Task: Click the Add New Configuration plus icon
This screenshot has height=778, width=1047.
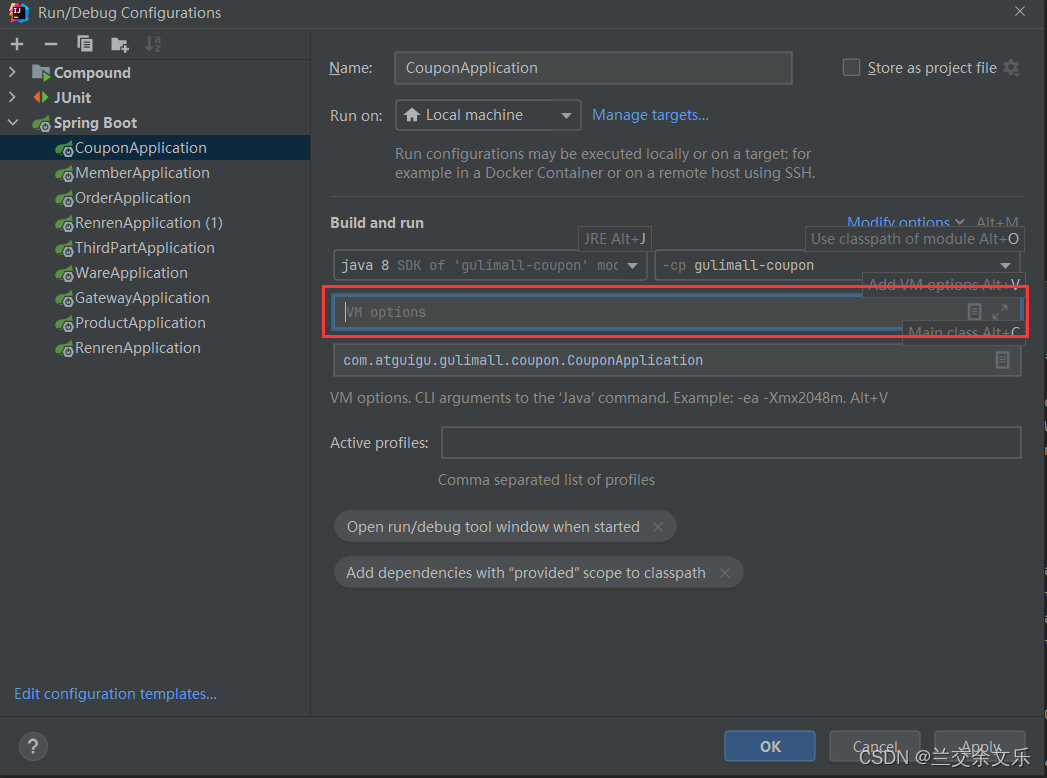Action: coord(17,44)
